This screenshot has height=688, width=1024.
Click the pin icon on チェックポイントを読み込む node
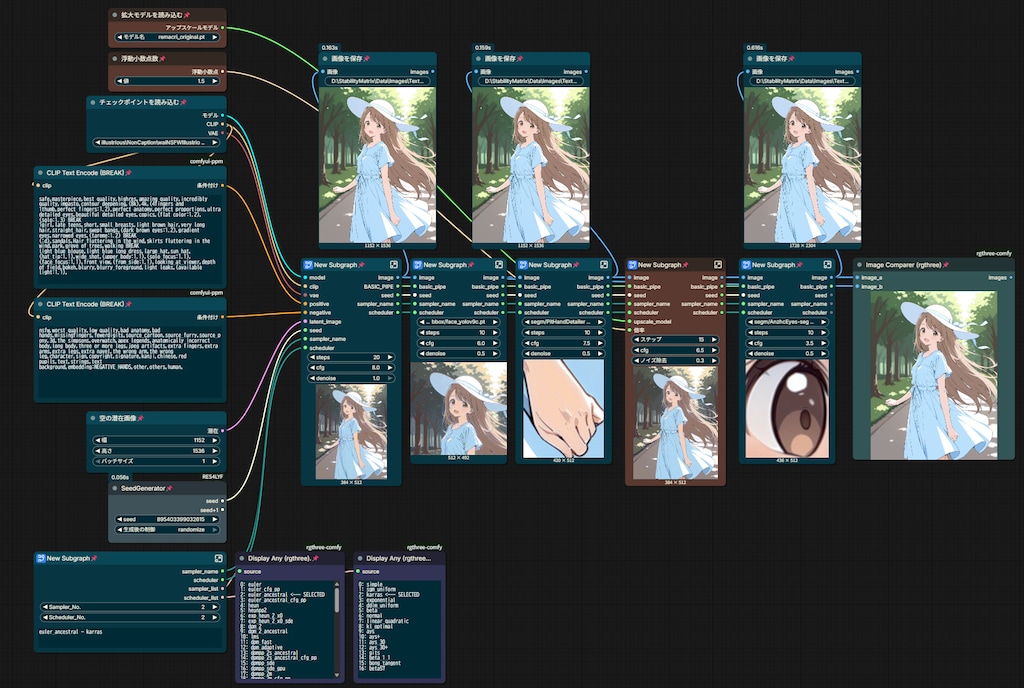pos(184,102)
